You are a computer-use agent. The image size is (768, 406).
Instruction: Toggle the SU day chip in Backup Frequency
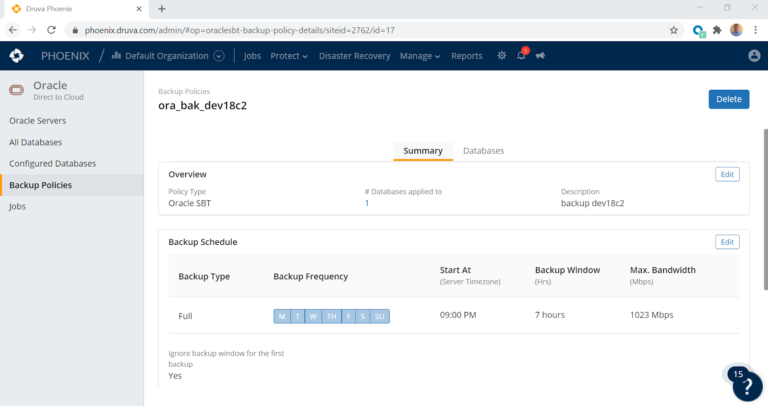[379, 316]
